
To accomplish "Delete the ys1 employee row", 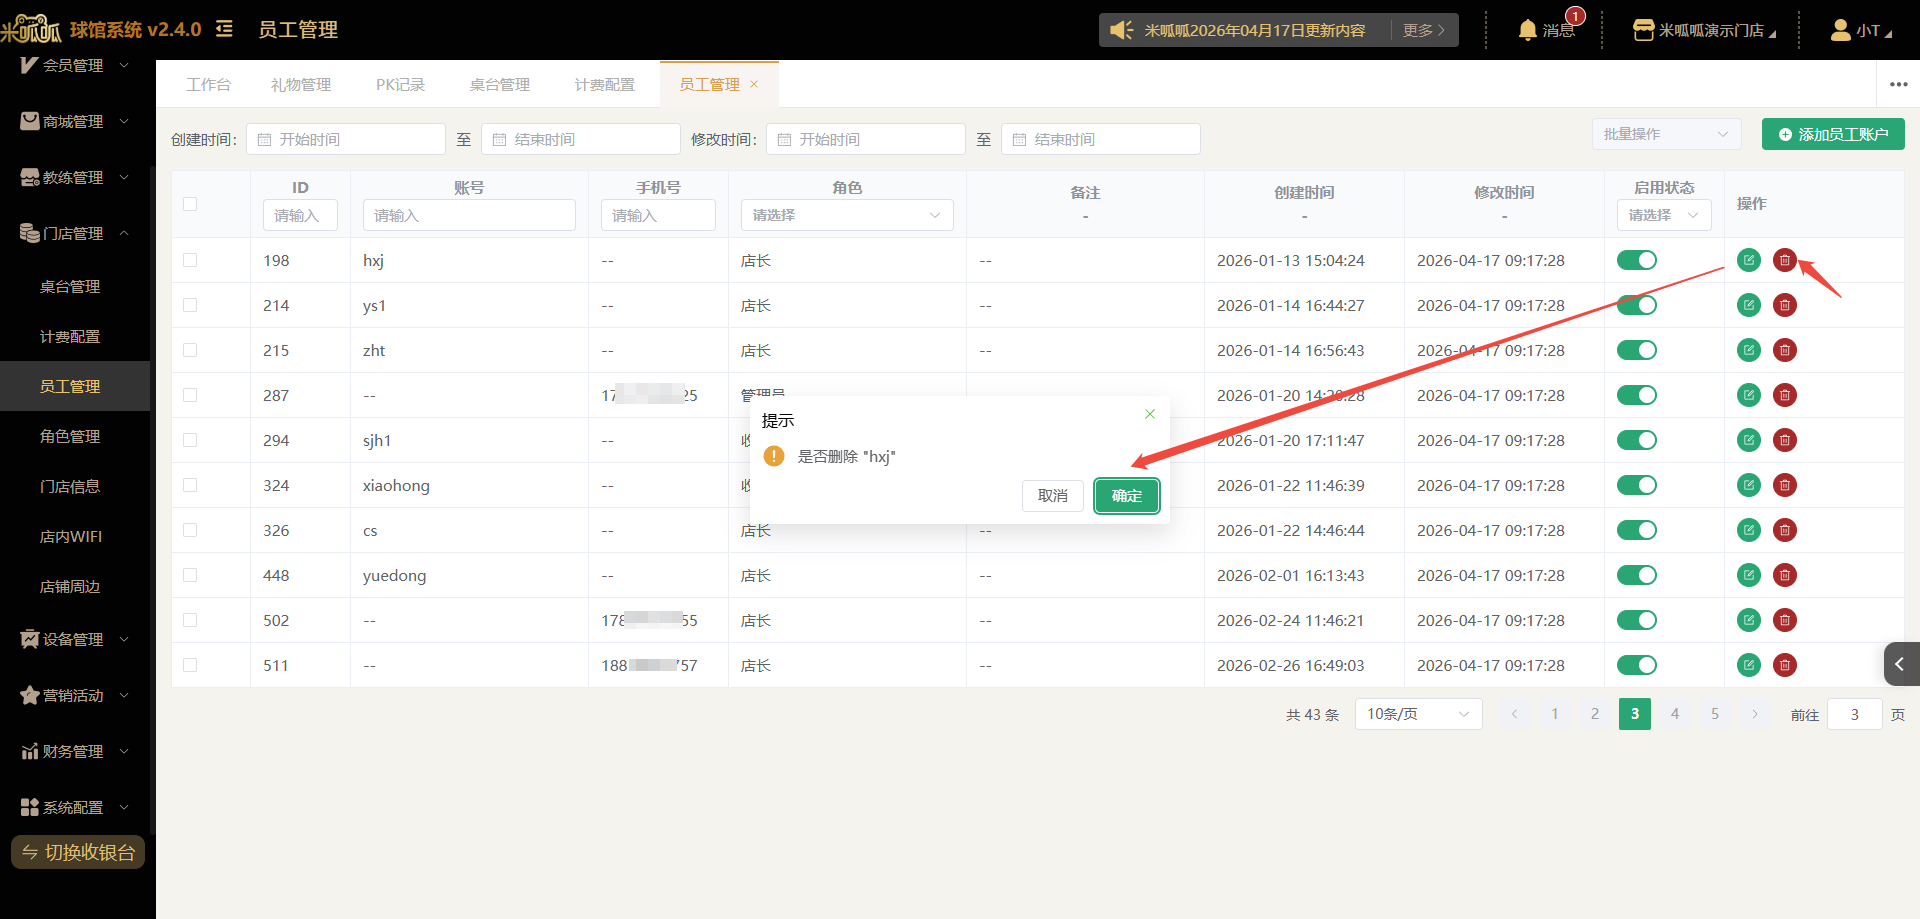I will tap(1785, 305).
